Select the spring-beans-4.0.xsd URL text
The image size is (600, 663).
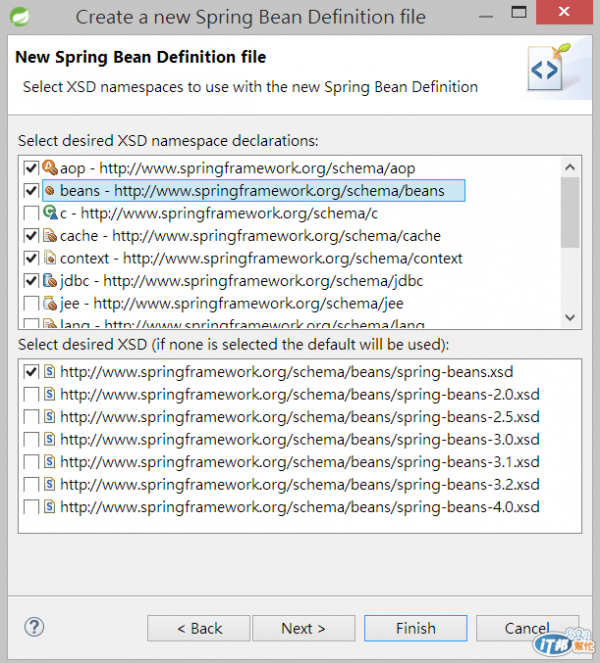pos(300,507)
